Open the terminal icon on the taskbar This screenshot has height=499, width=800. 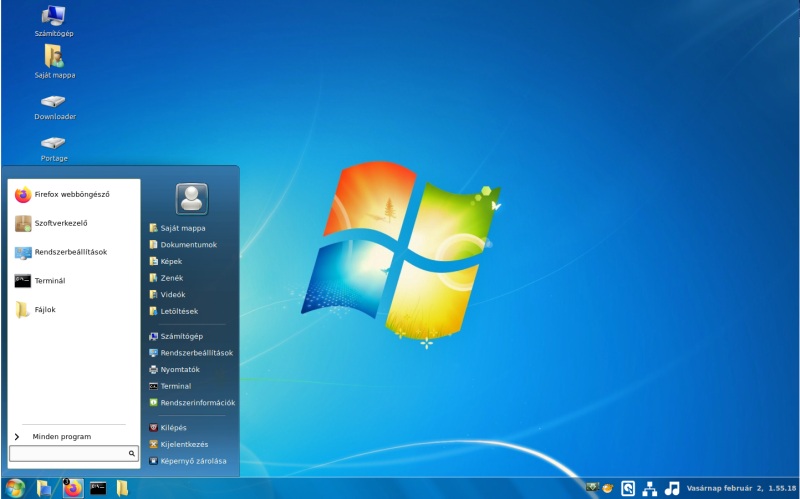click(98, 488)
